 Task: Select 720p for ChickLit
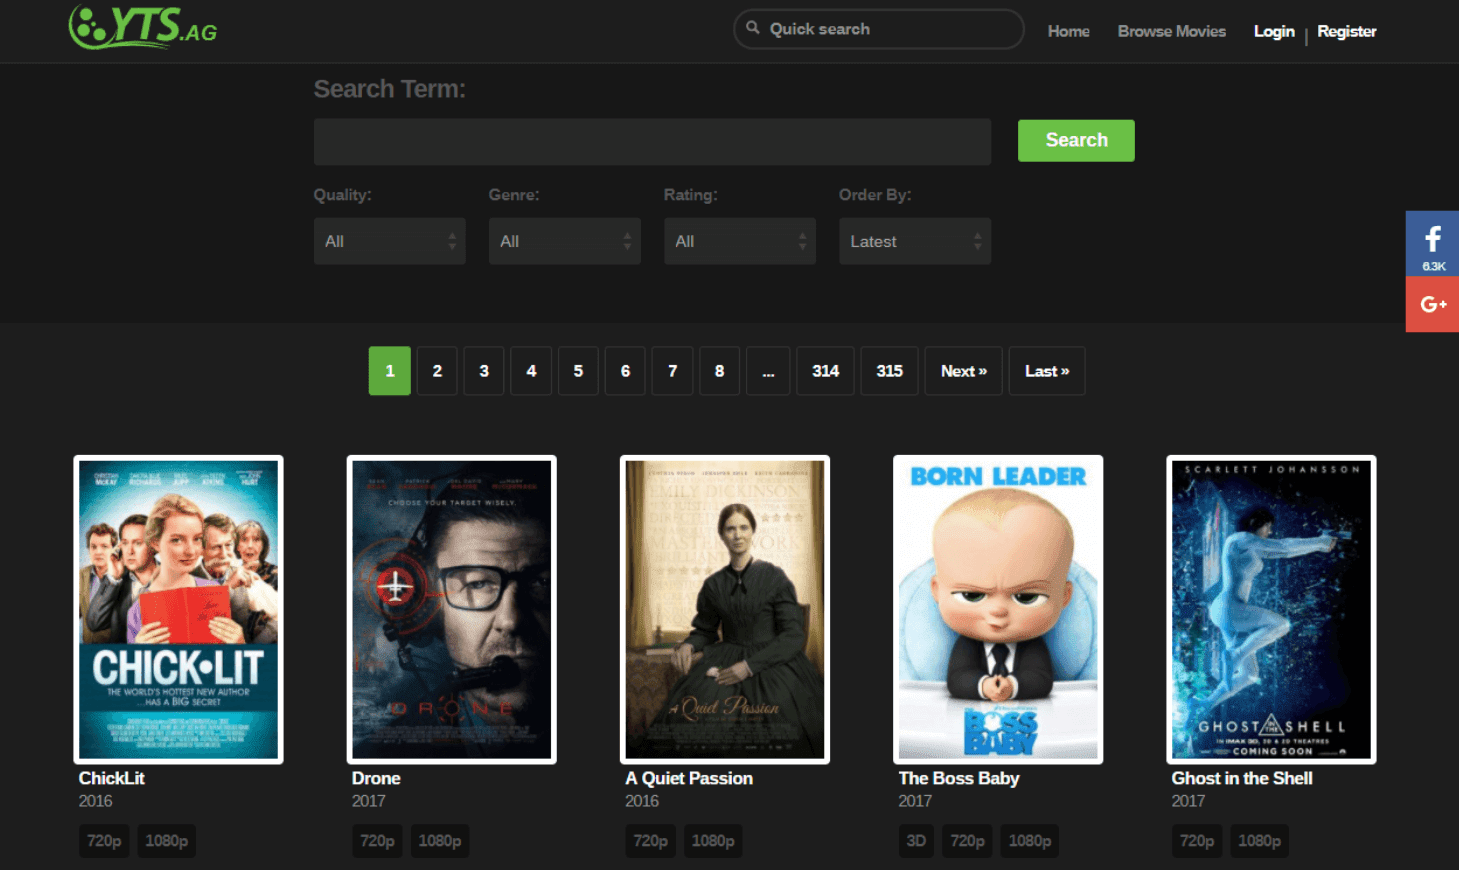(x=104, y=841)
